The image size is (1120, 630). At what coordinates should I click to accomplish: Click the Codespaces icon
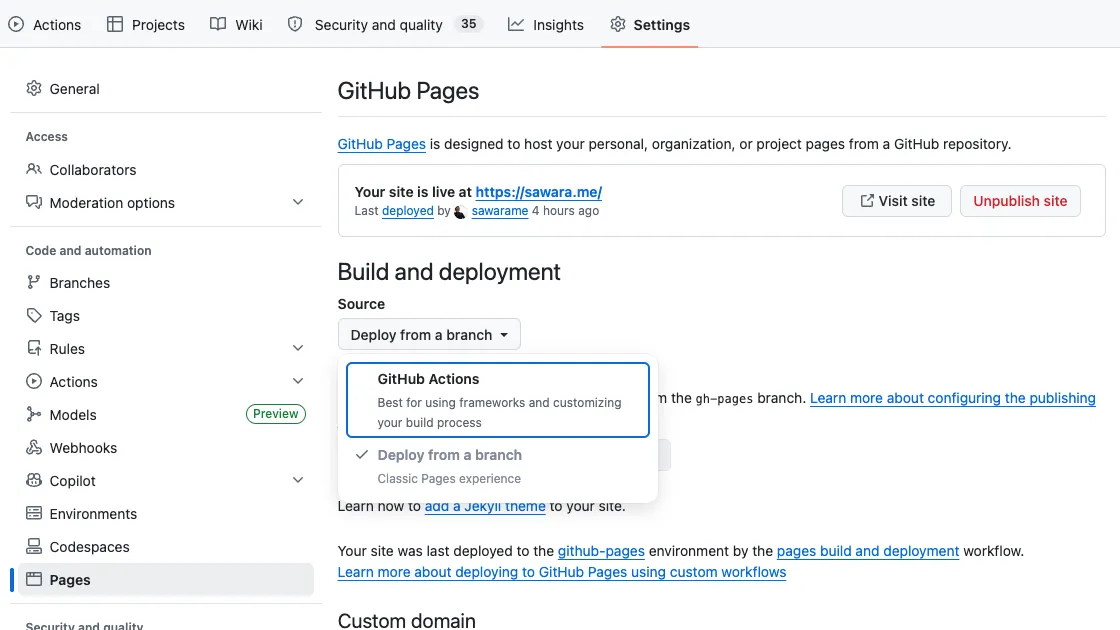click(x=34, y=546)
